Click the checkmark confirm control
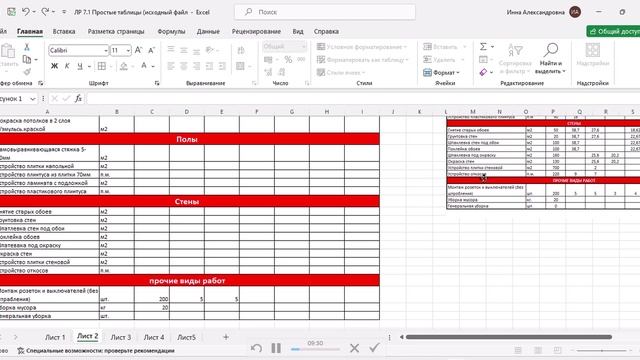Viewport: 640px width, 360px height. [374, 348]
